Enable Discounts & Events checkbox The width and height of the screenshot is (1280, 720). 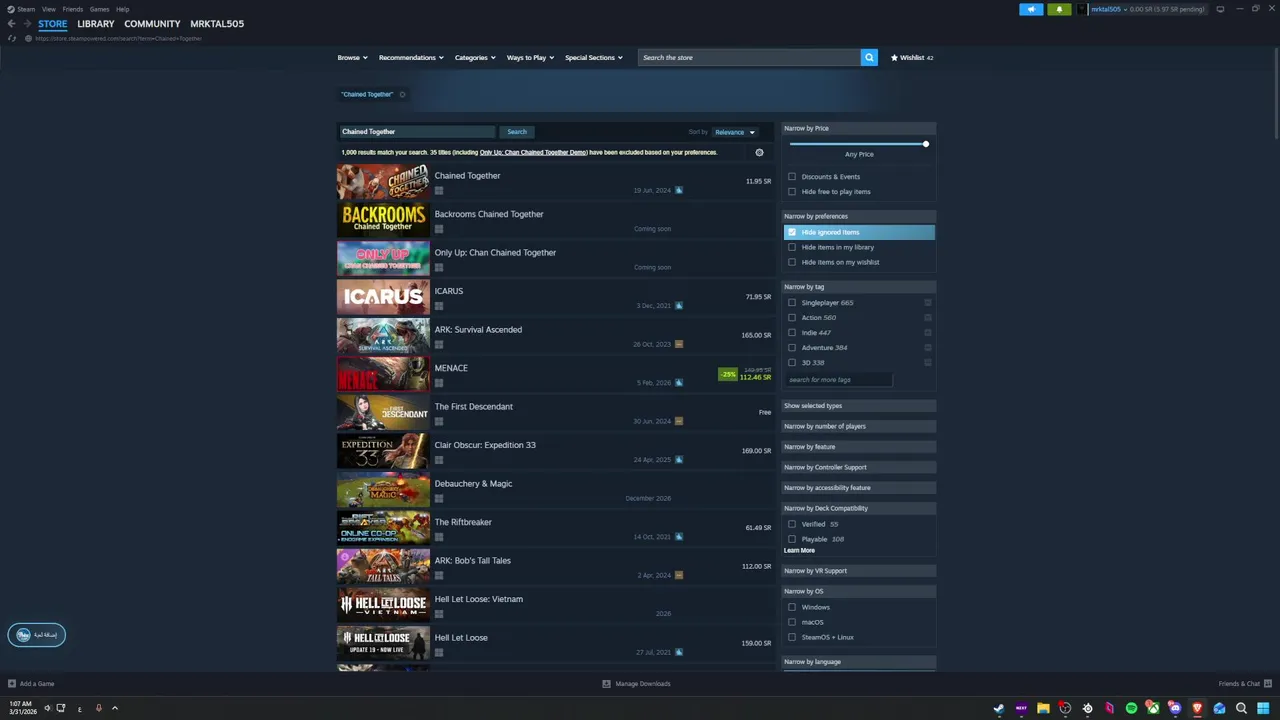tap(792, 177)
